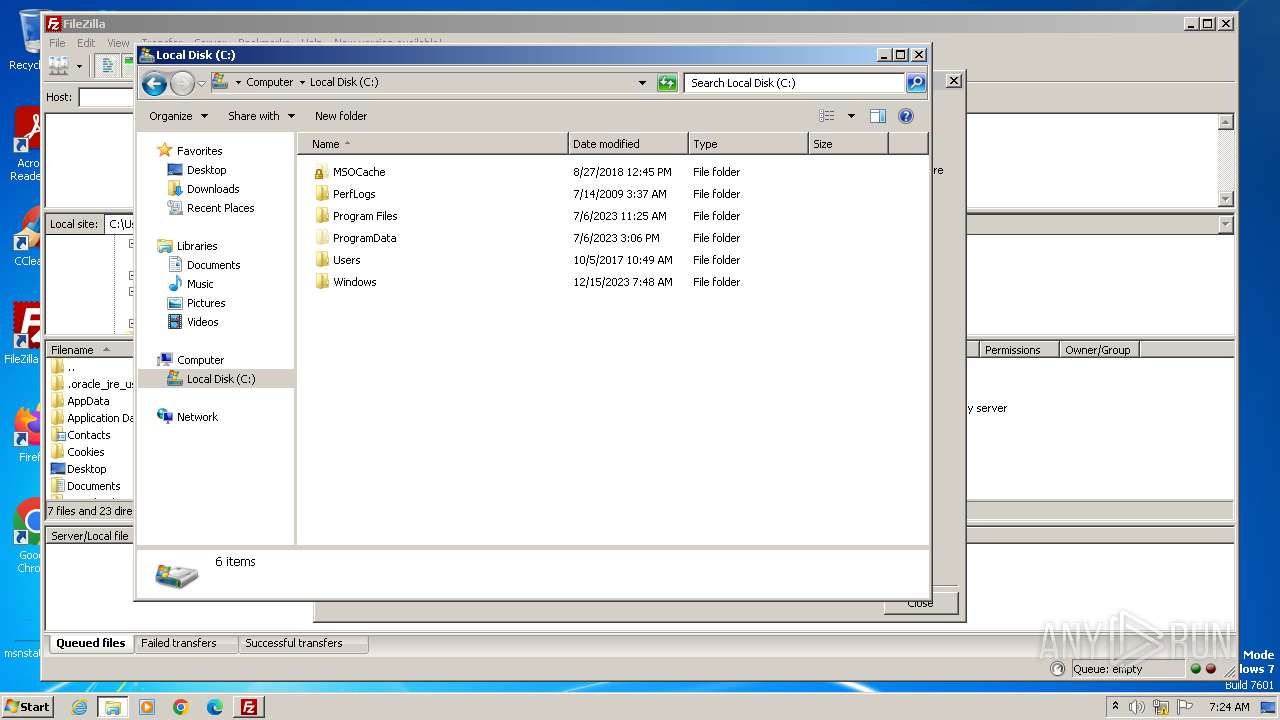
Task: Click in Search Local Disk (C:) field
Action: (795, 83)
